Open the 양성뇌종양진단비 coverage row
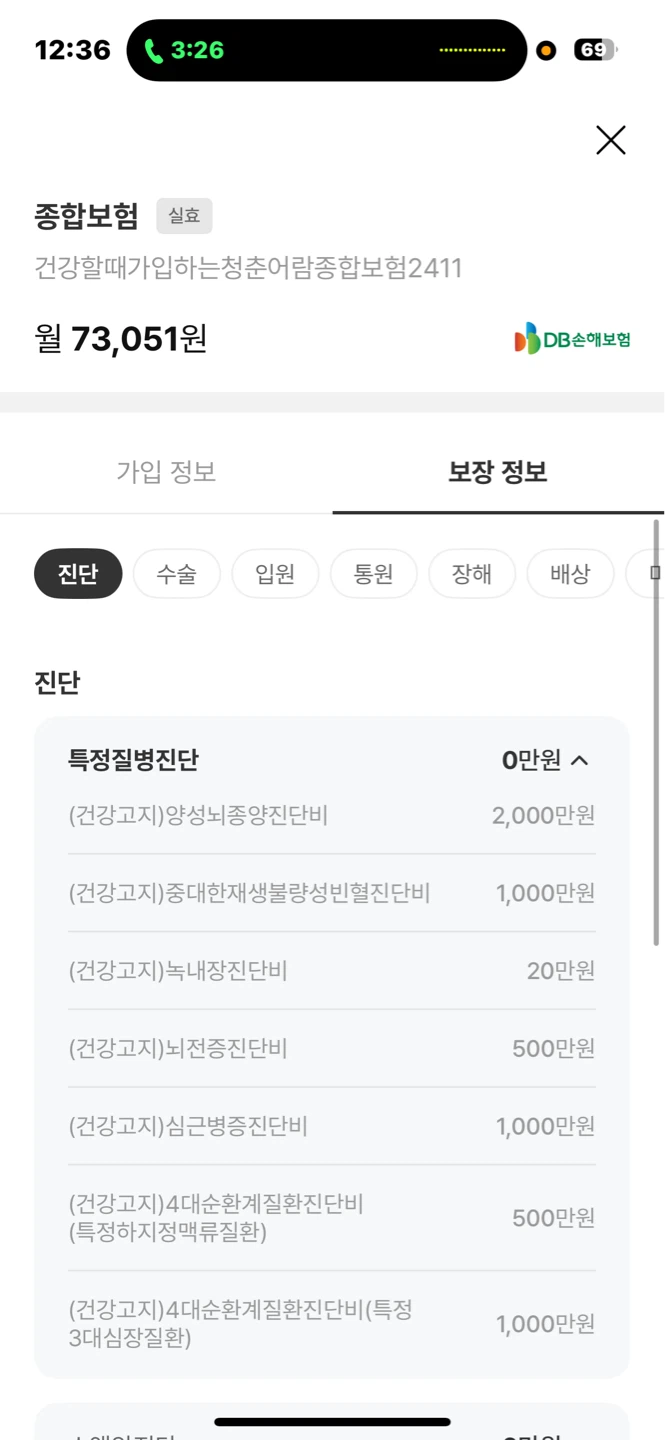This screenshot has width=665, height=1440. click(x=332, y=816)
